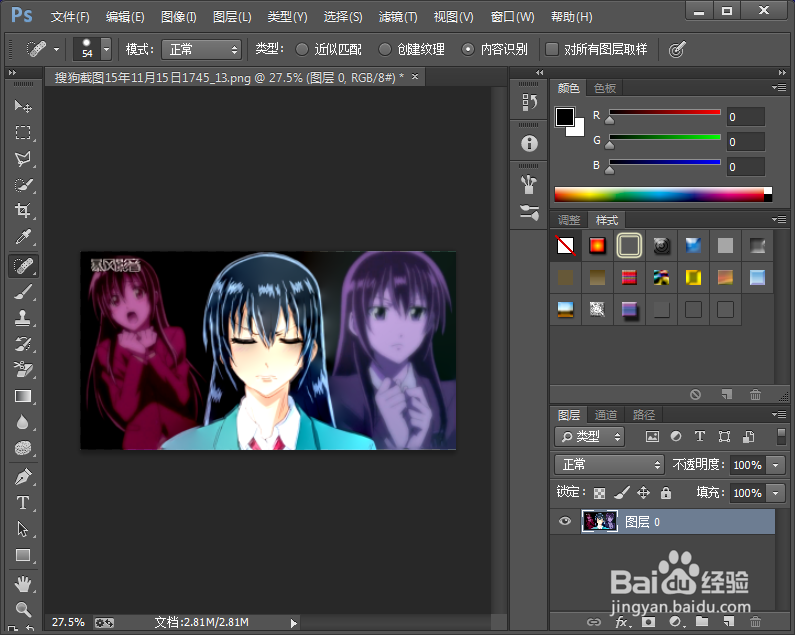Select the History Brush tool
This screenshot has width=795, height=635.
[x=23, y=344]
